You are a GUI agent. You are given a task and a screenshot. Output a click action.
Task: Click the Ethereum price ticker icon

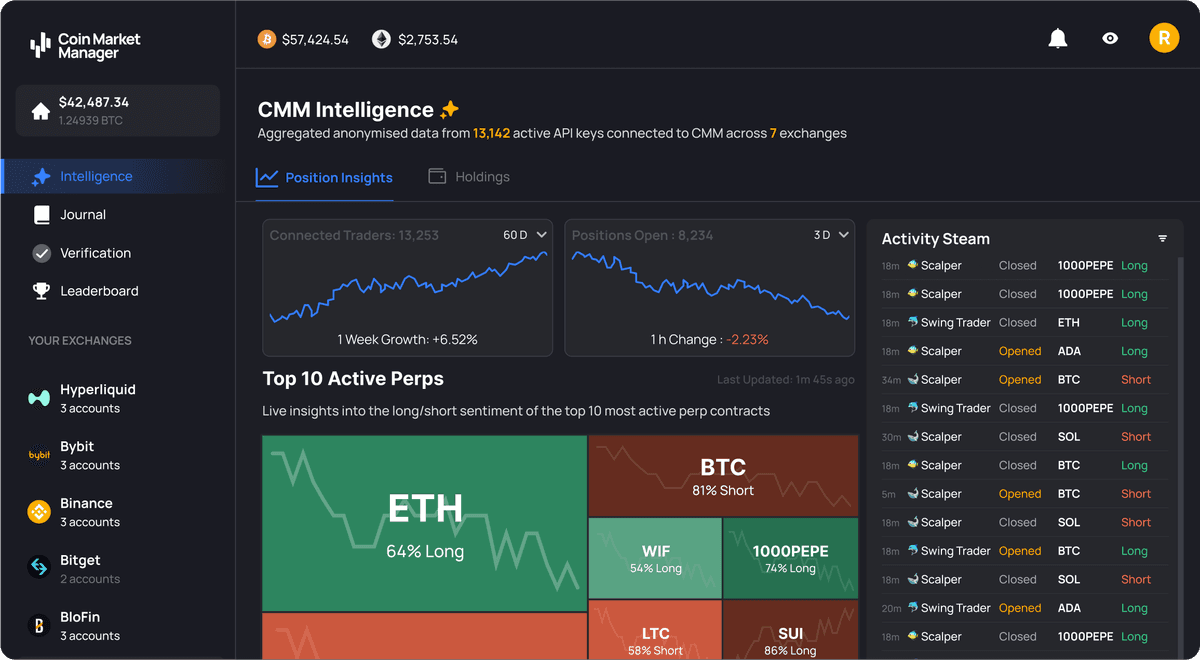(x=382, y=40)
